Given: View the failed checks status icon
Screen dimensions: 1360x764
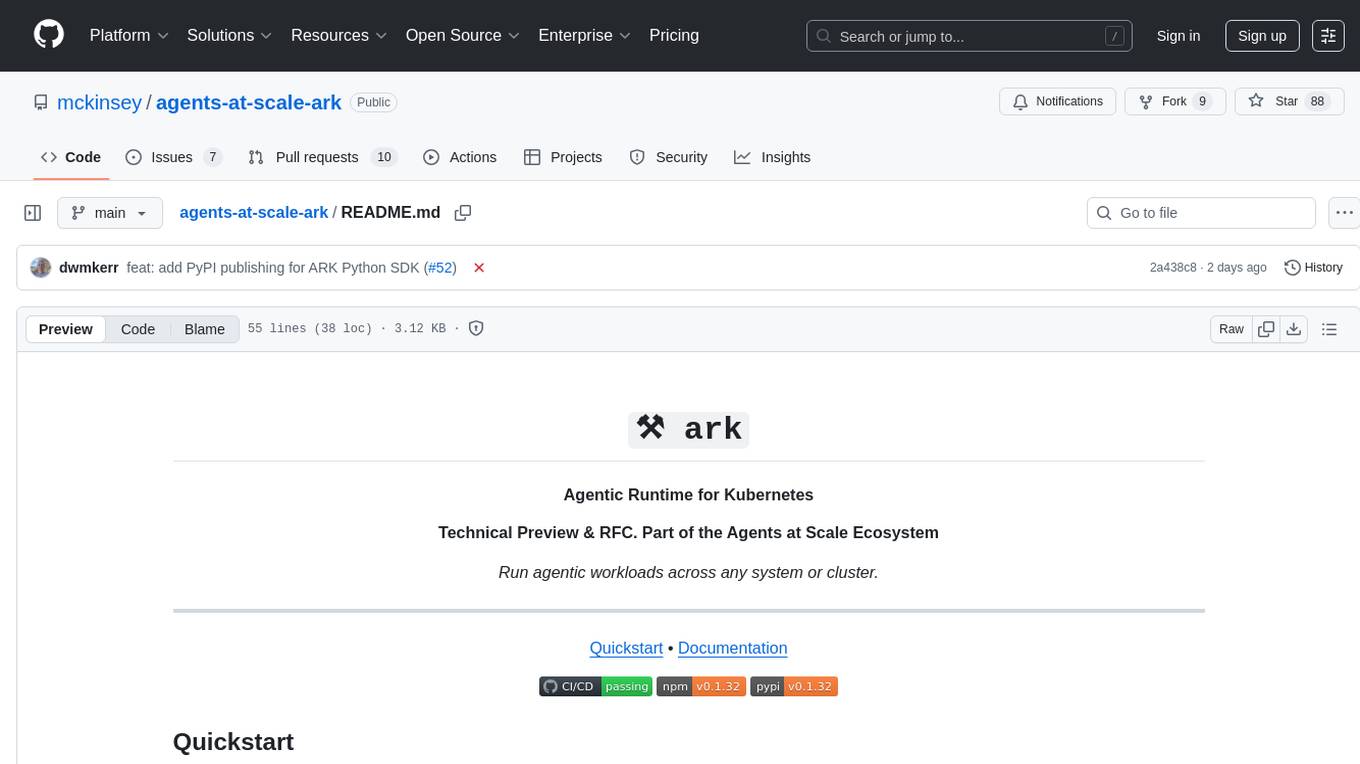Looking at the screenshot, I should 479,268.
